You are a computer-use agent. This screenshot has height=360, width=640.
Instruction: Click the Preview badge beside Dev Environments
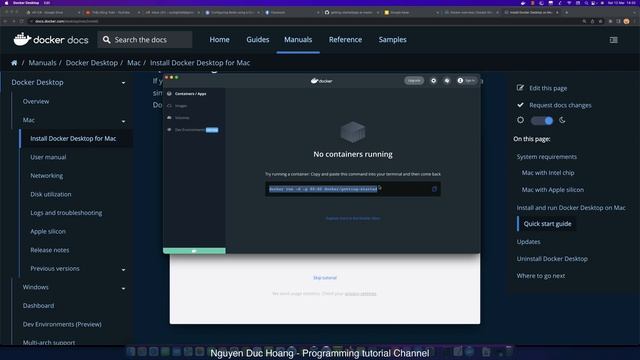212,130
